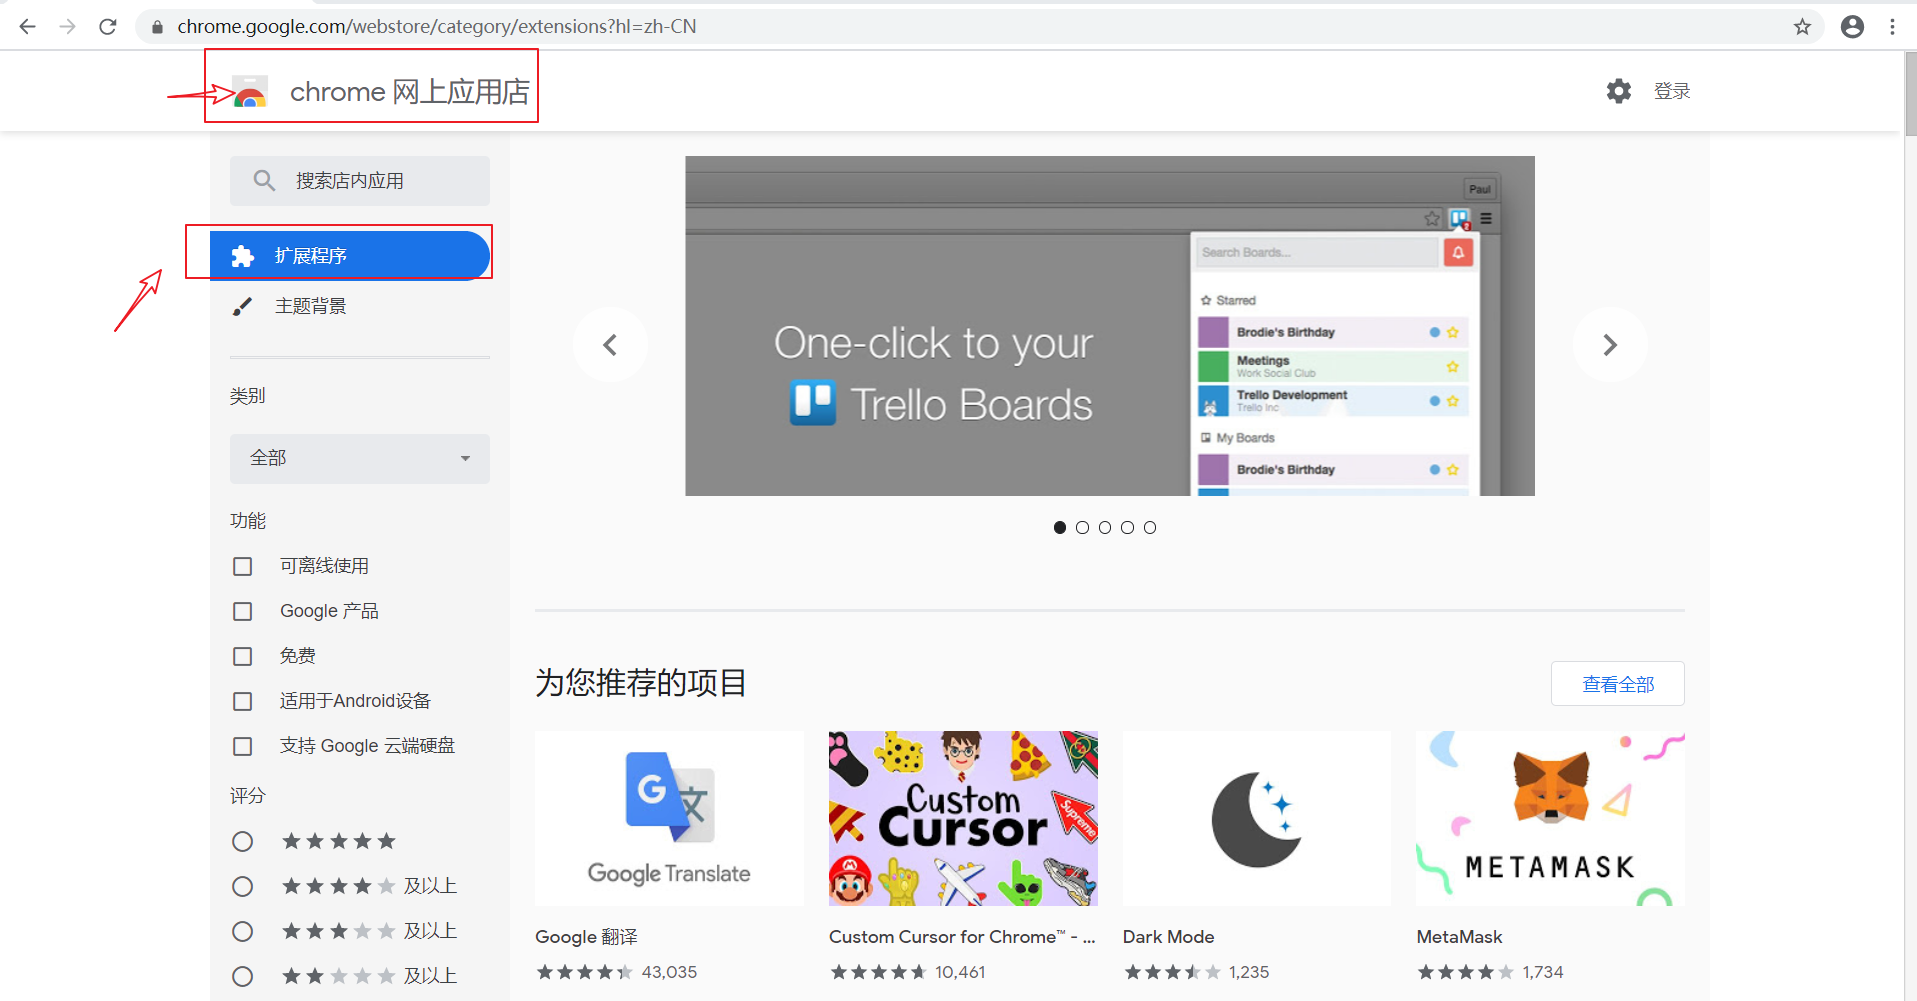Select the 扩展程序 tab in sidebar
The width and height of the screenshot is (1917, 1001).
(x=350, y=256)
